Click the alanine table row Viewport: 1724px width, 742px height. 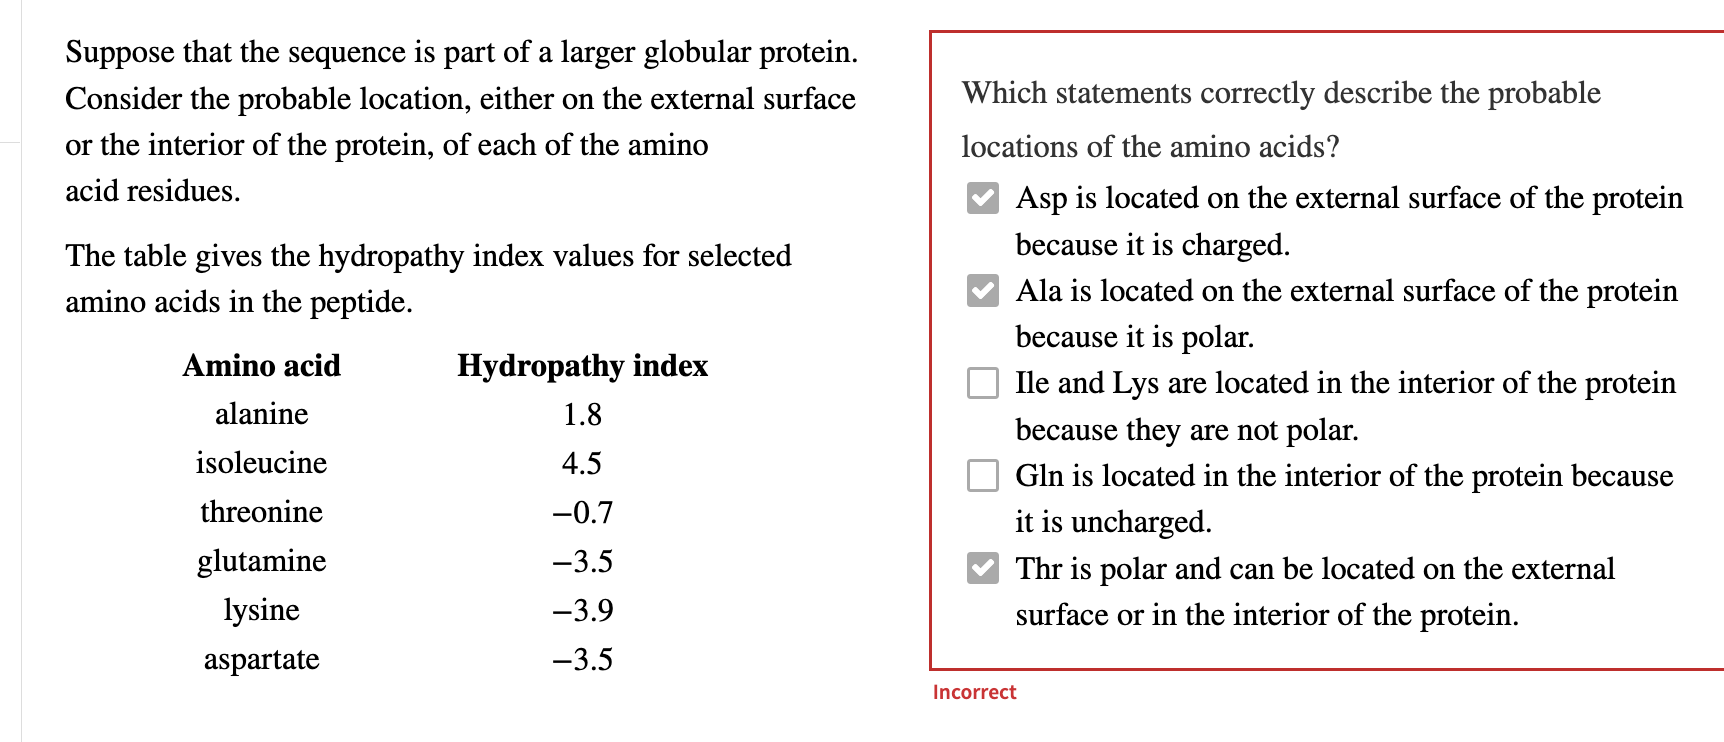click(261, 413)
